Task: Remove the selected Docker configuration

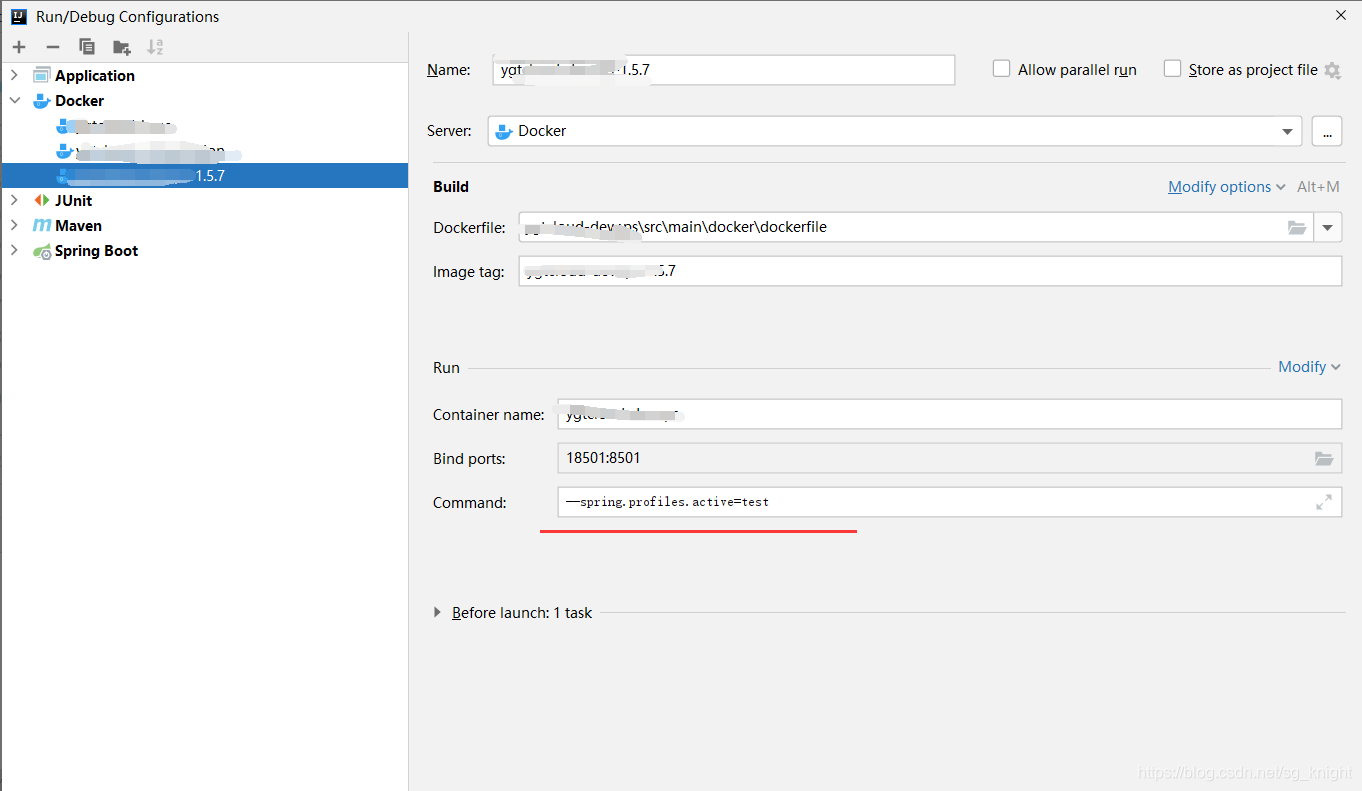Action: pos(52,46)
